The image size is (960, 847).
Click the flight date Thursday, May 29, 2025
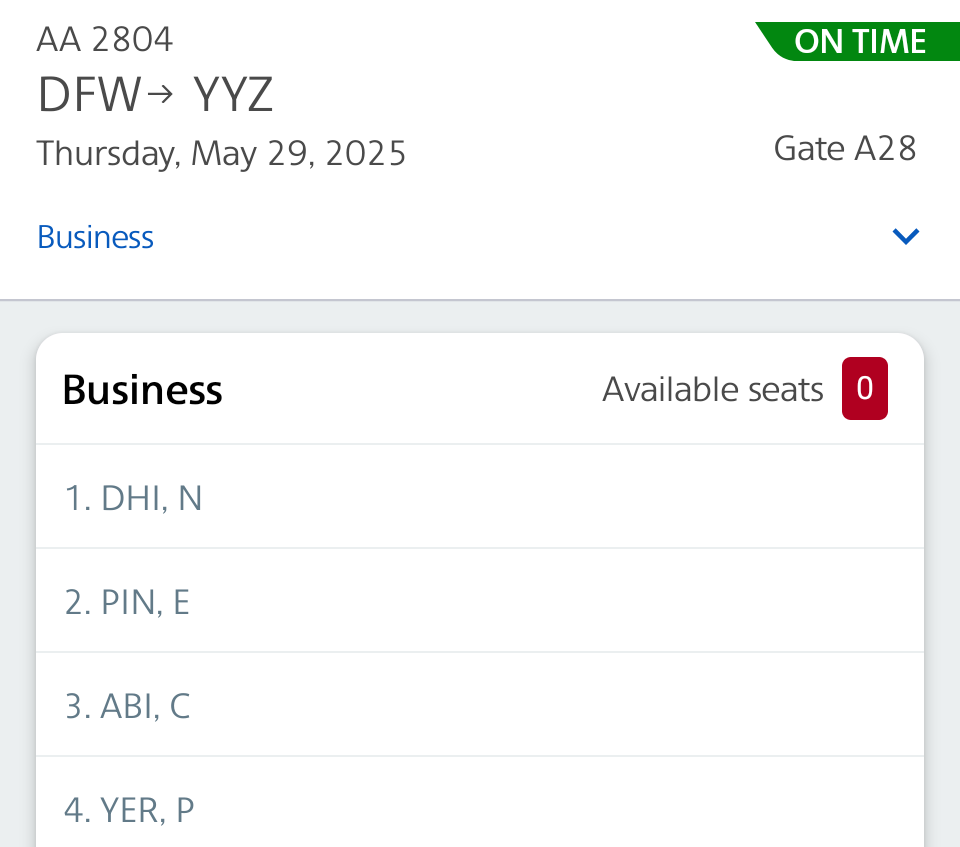221,153
